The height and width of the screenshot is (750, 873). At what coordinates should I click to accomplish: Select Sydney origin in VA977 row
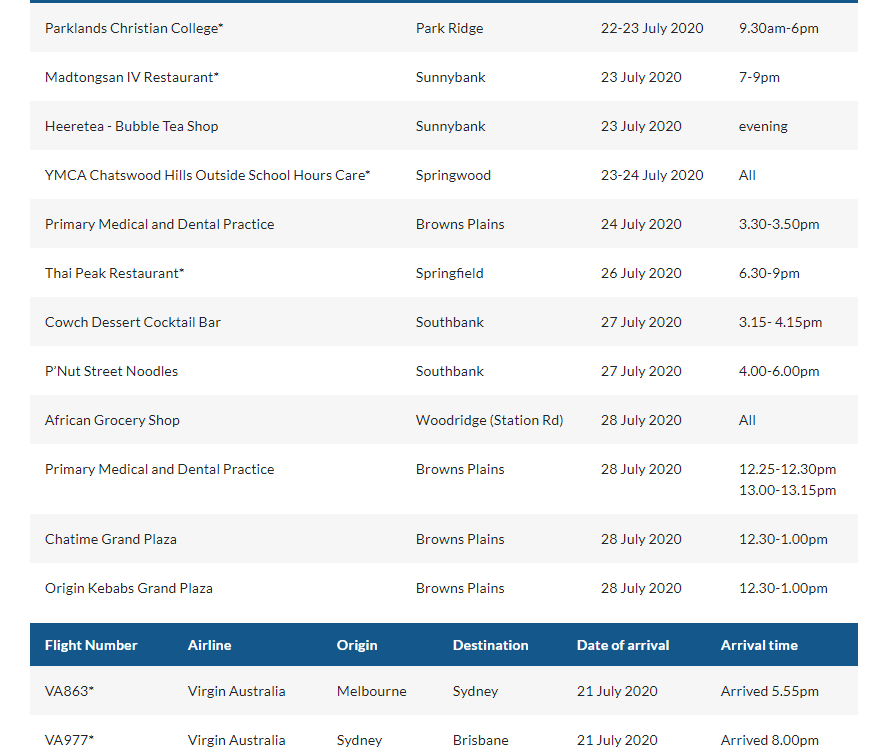(360, 740)
